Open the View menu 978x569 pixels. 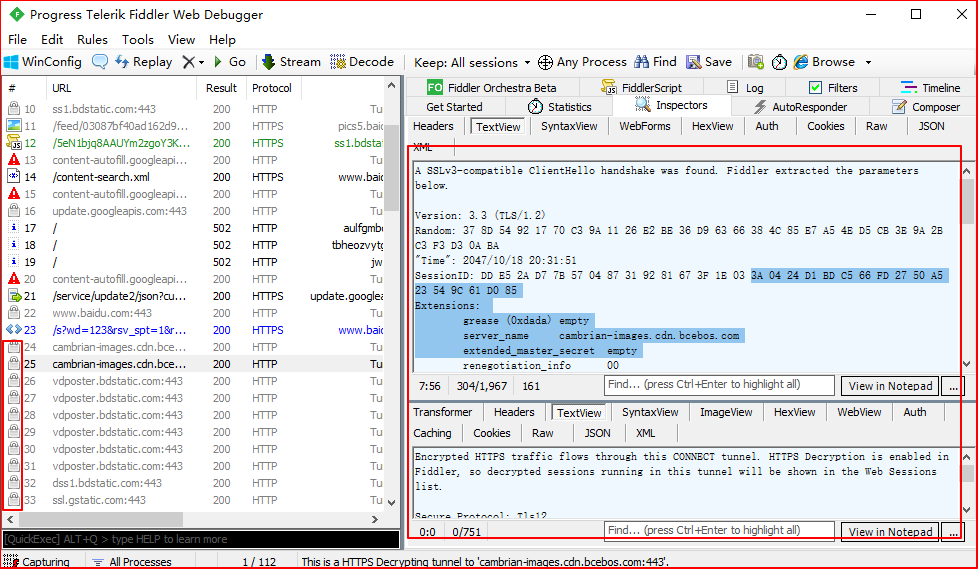[182, 39]
